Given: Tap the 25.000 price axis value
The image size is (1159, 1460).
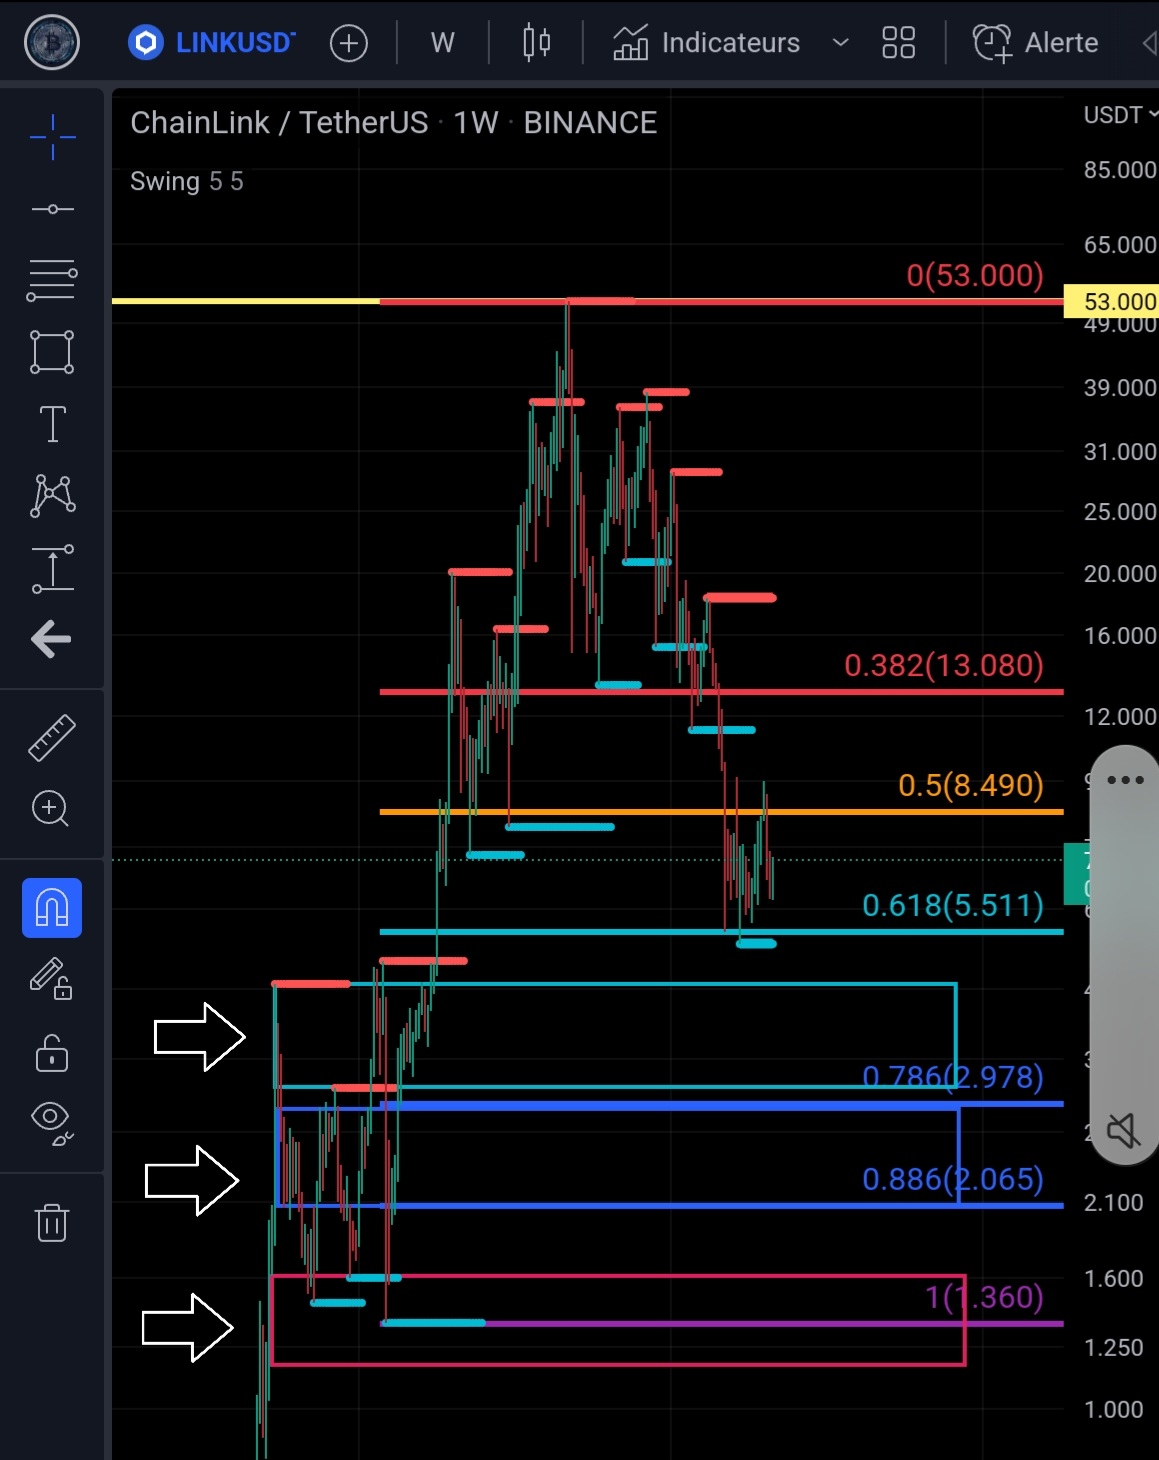Looking at the screenshot, I should tap(1120, 512).
